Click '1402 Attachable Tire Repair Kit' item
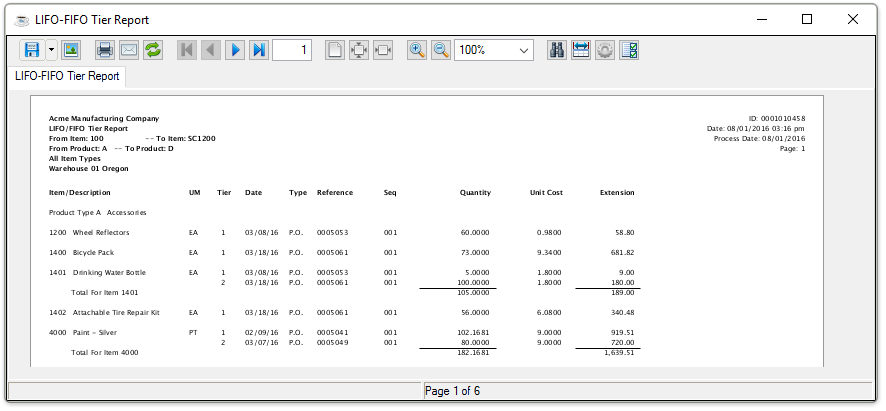The image size is (886, 411). coord(105,313)
